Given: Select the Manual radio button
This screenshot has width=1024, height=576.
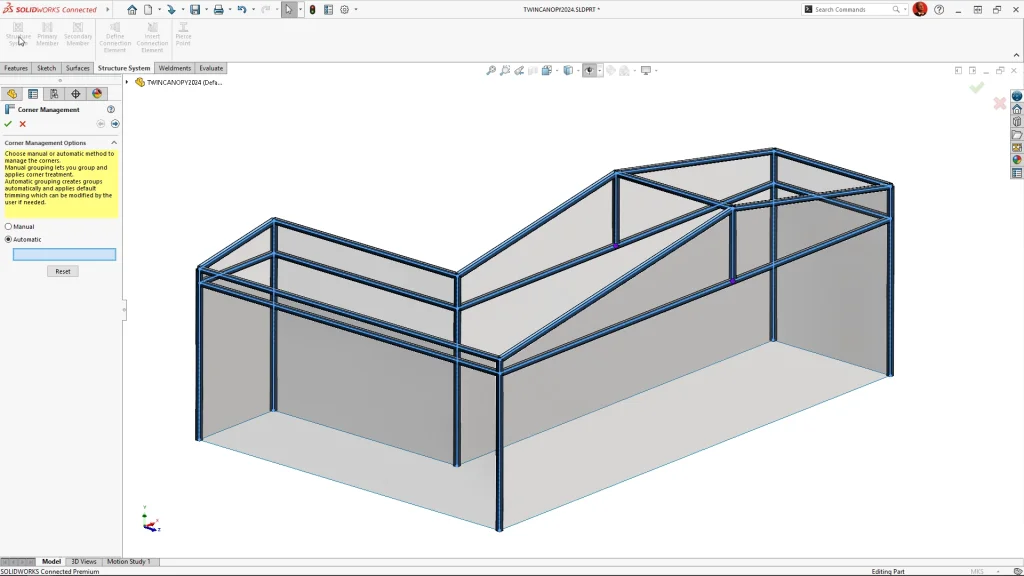Looking at the screenshot, I should (9, 227).
